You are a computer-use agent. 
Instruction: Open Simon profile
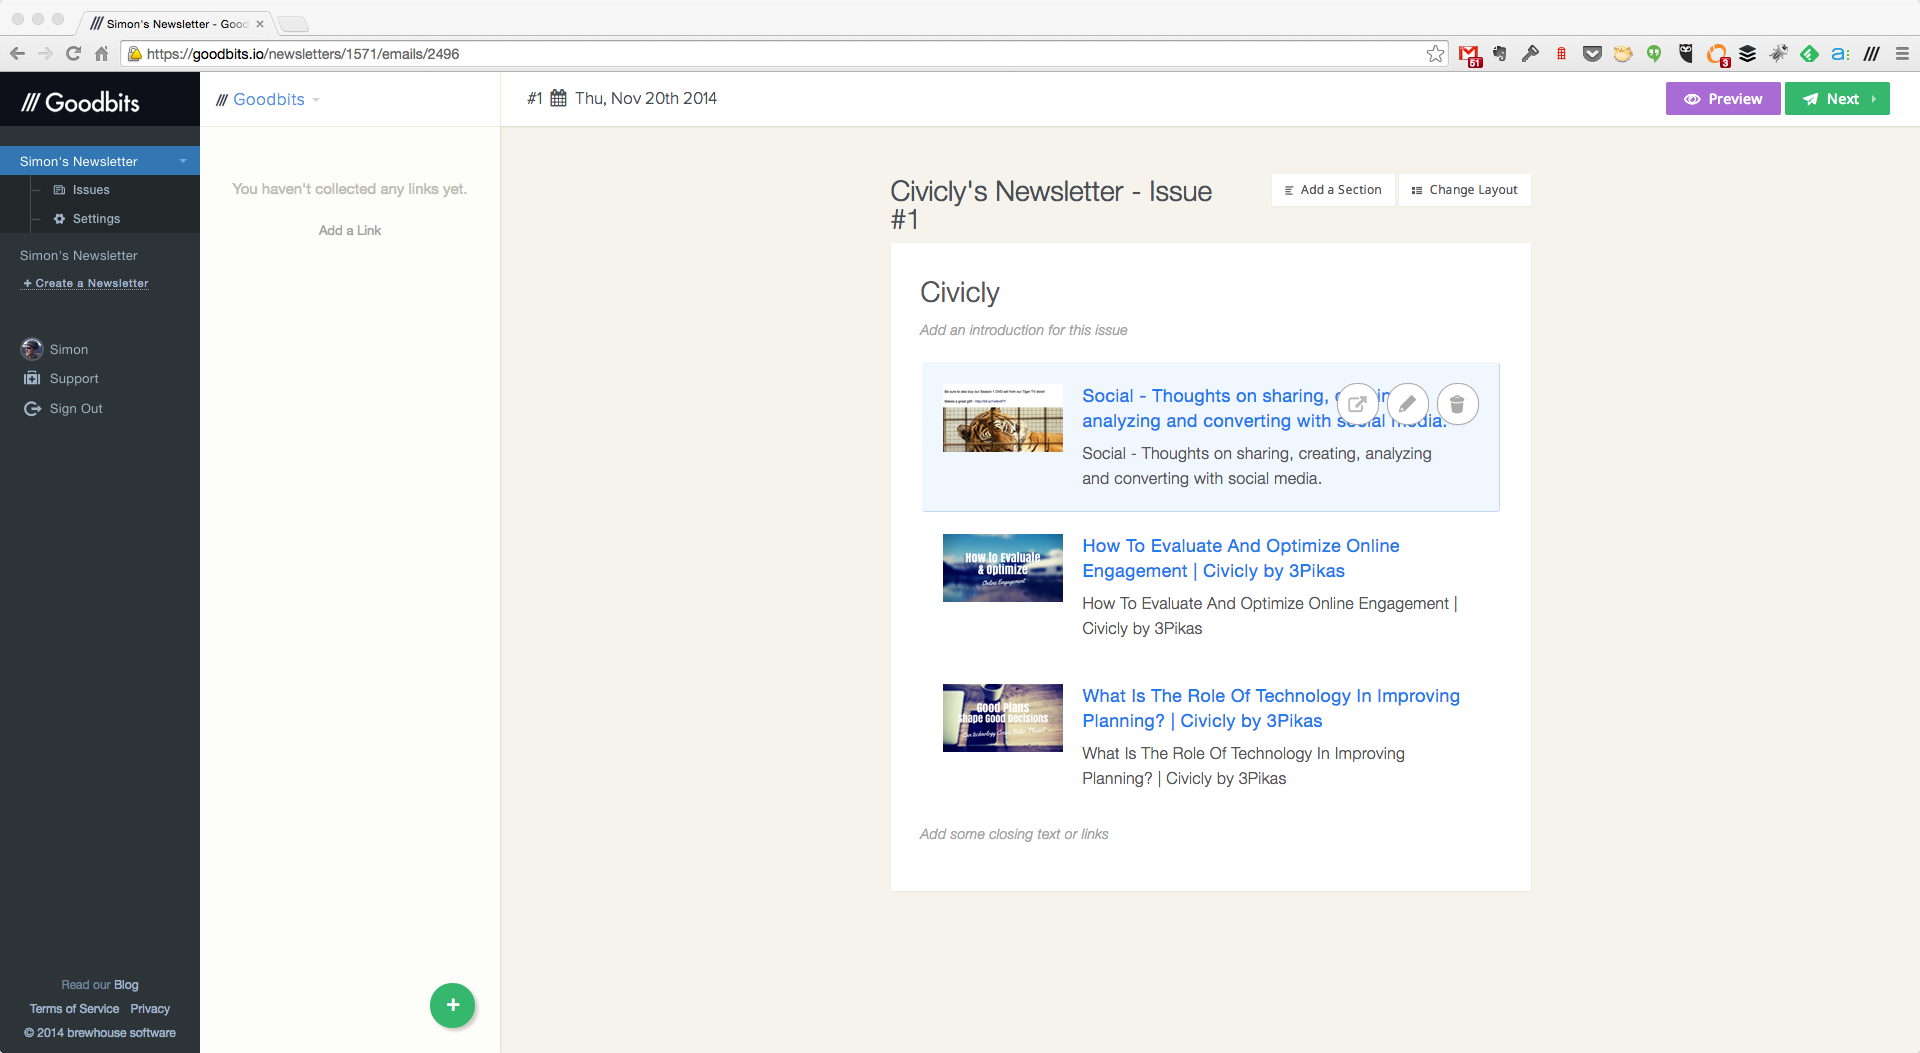69,350
